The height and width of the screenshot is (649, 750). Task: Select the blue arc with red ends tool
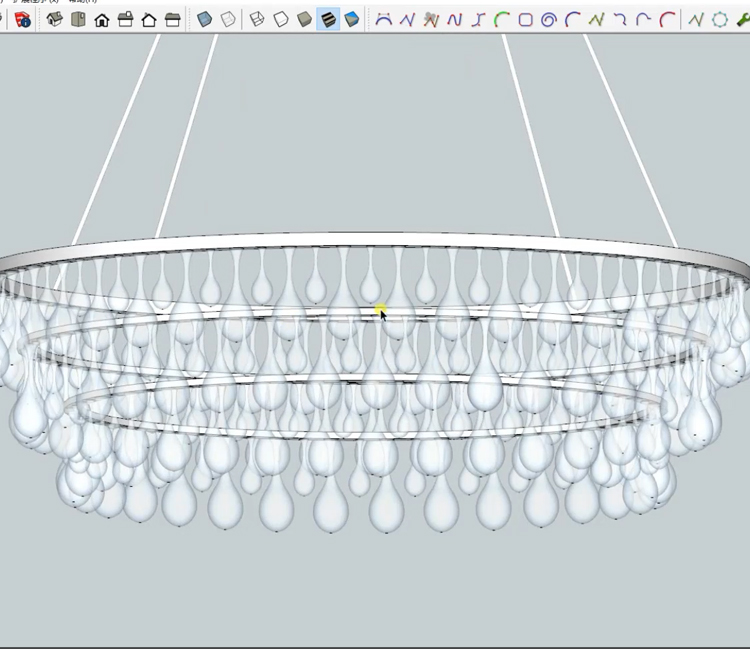pos(573,20)
